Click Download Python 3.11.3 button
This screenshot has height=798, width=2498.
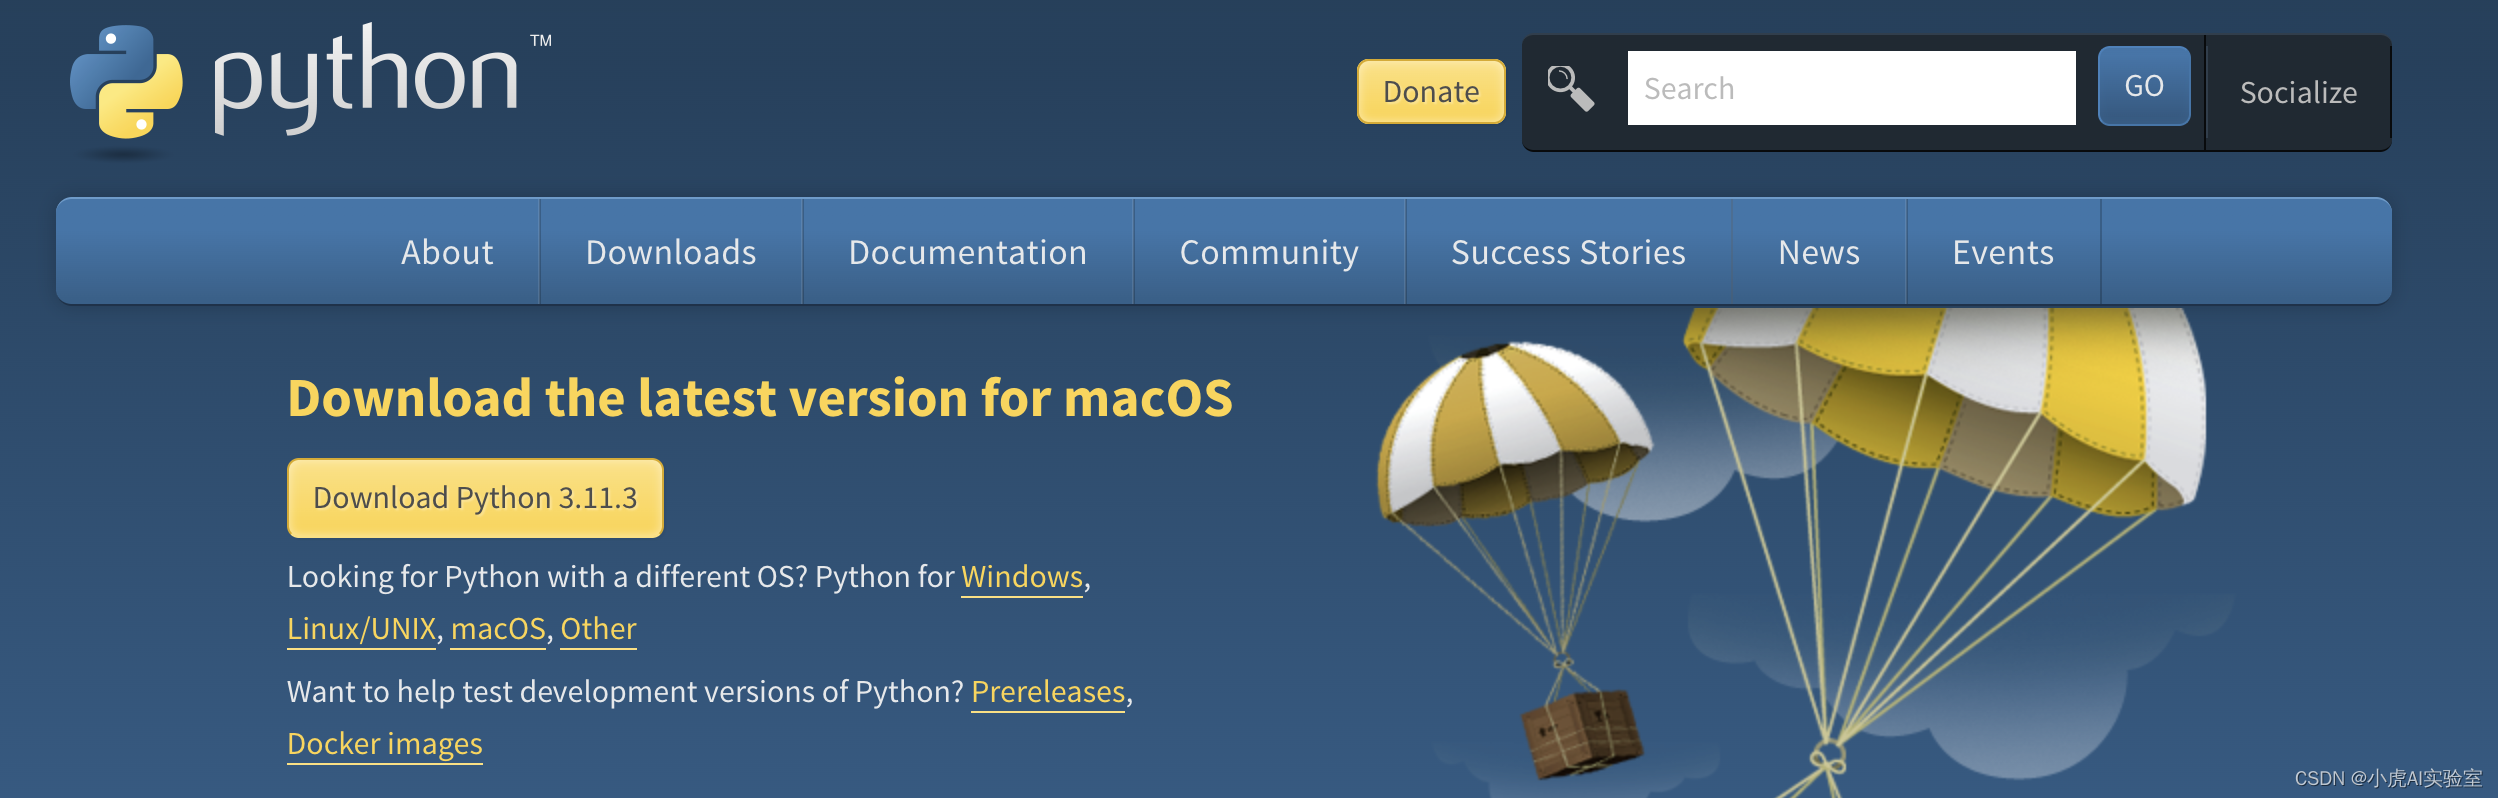(475, 498)
